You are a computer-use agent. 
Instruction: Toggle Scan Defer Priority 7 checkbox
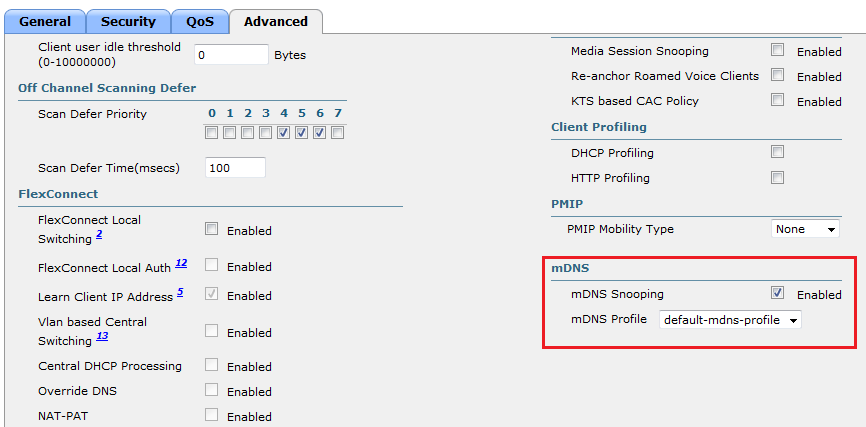(x=338, y=132)
